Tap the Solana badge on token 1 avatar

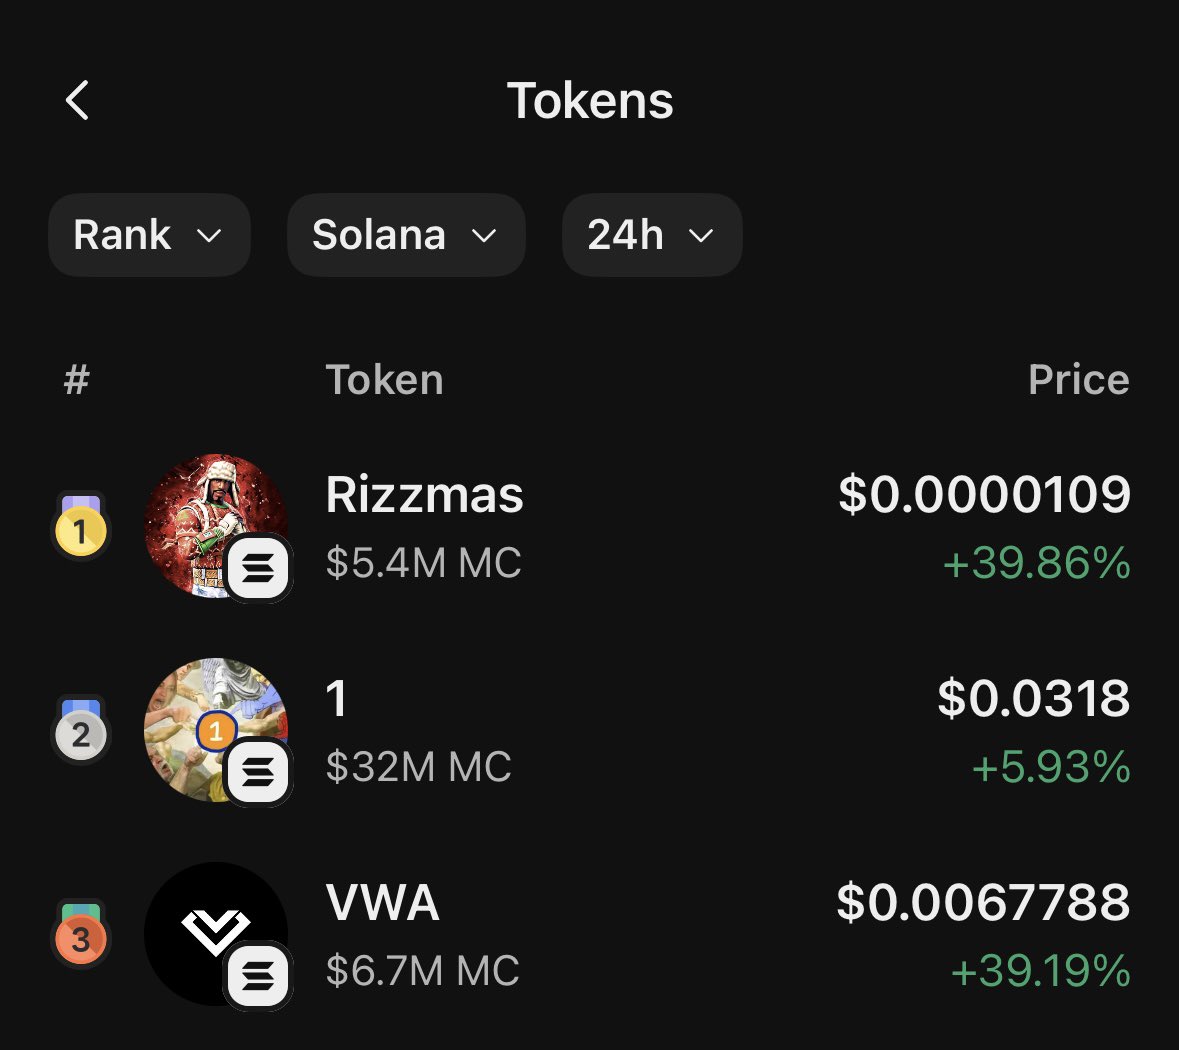tap(258, 772)
